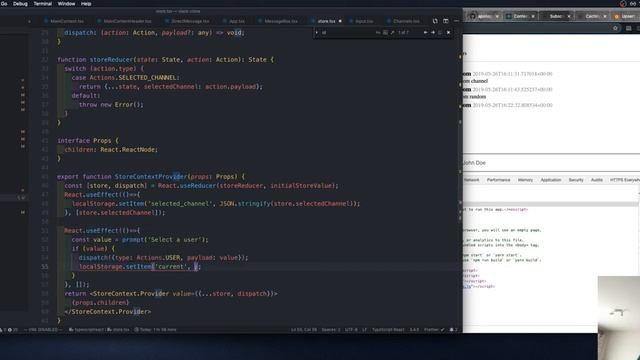
Task: Open the Go menu
Action: (x=4, y=4)
